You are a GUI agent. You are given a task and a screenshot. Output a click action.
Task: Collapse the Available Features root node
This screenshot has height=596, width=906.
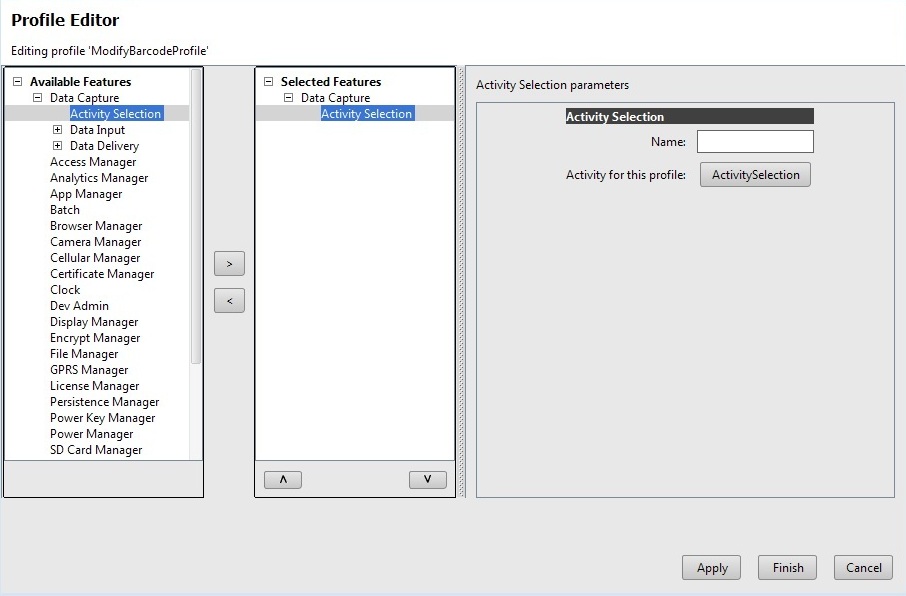[x=17, y=82]
